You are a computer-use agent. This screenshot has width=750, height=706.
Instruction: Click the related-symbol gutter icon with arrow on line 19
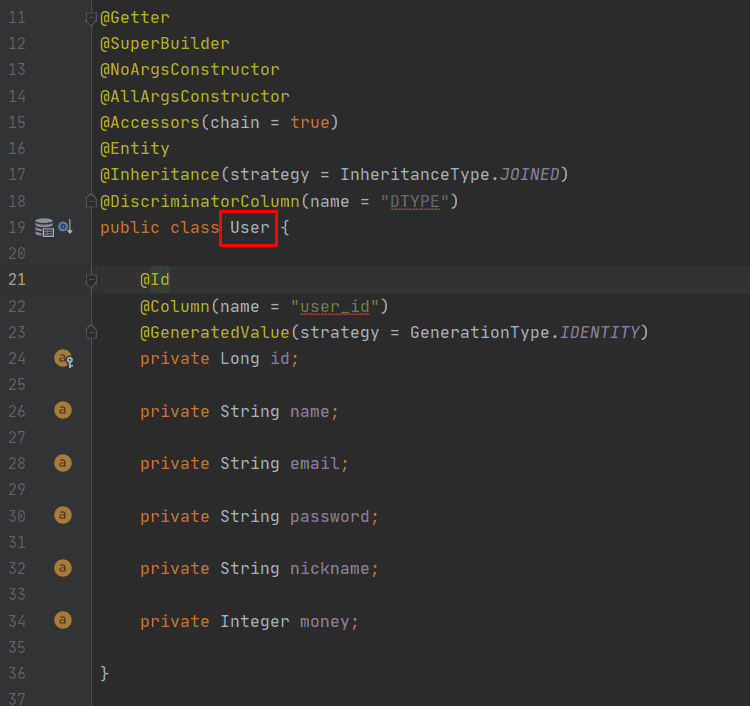[x=65, y=227]
